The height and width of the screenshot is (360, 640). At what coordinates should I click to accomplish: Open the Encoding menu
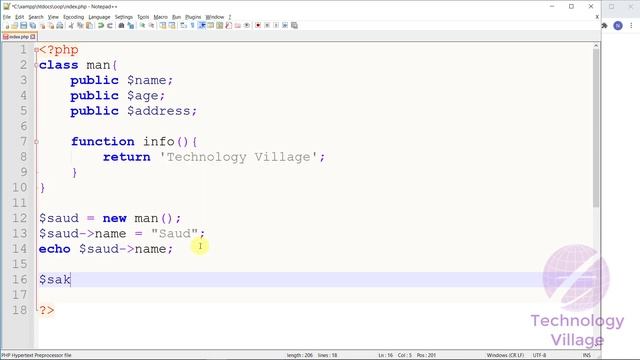point(73,17)
